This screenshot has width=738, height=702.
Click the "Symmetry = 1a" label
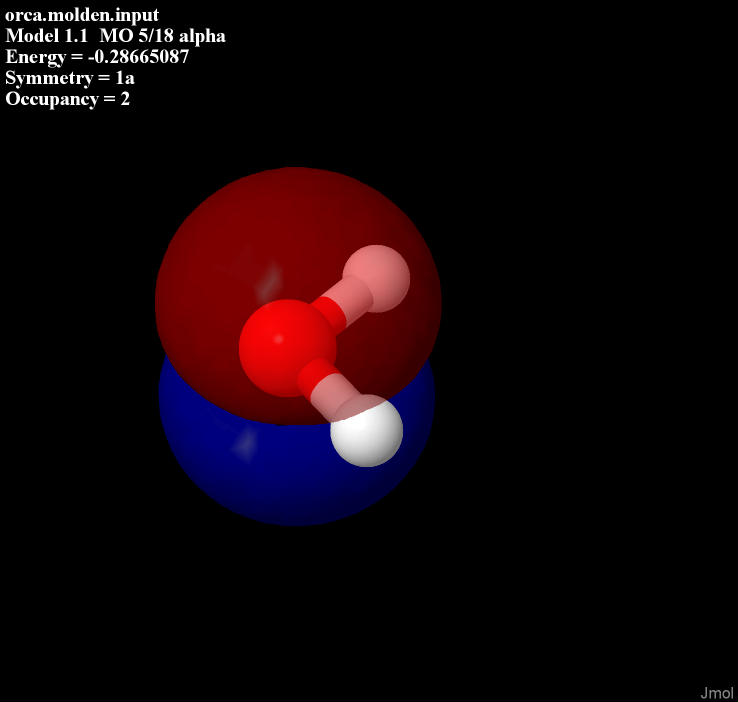point(70,78)
